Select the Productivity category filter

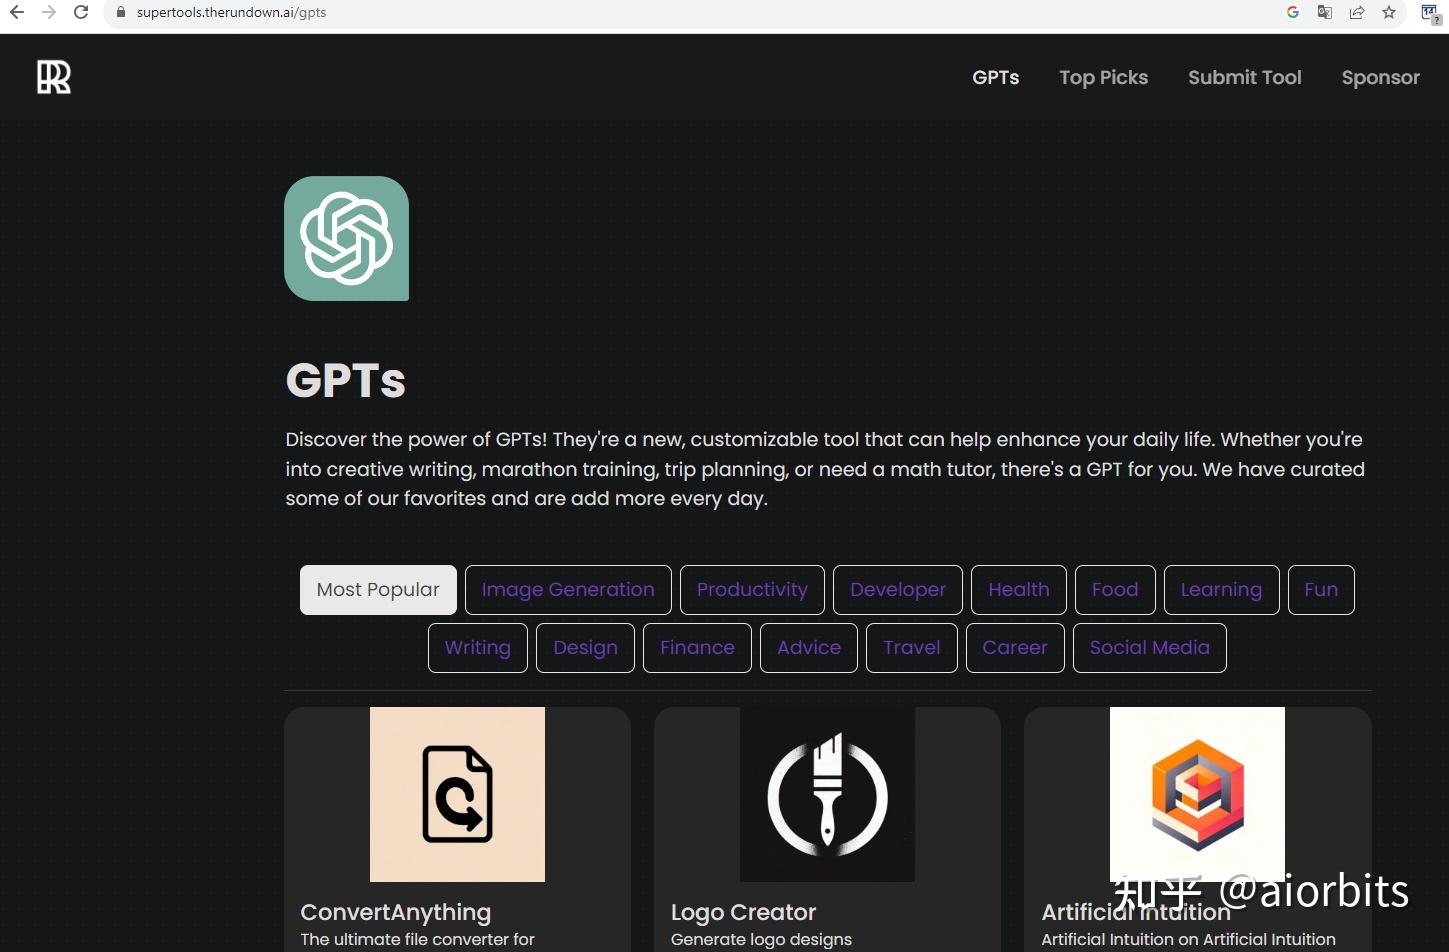(752, 590)
